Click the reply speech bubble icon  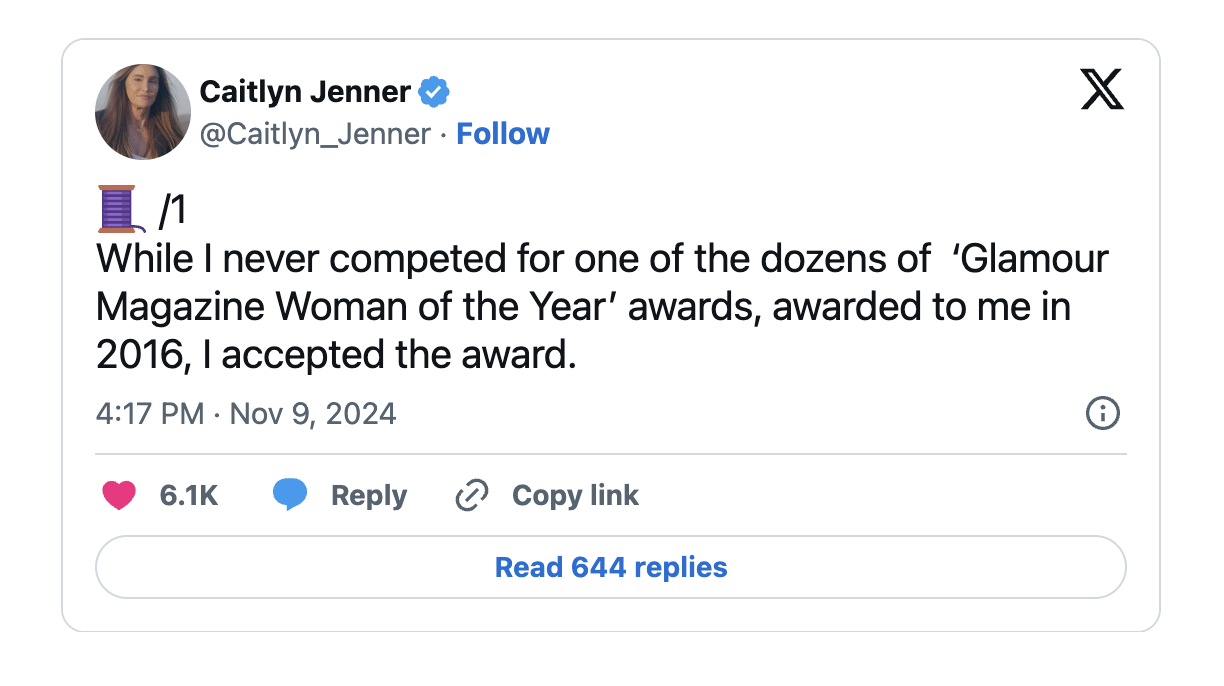(290, 495)
